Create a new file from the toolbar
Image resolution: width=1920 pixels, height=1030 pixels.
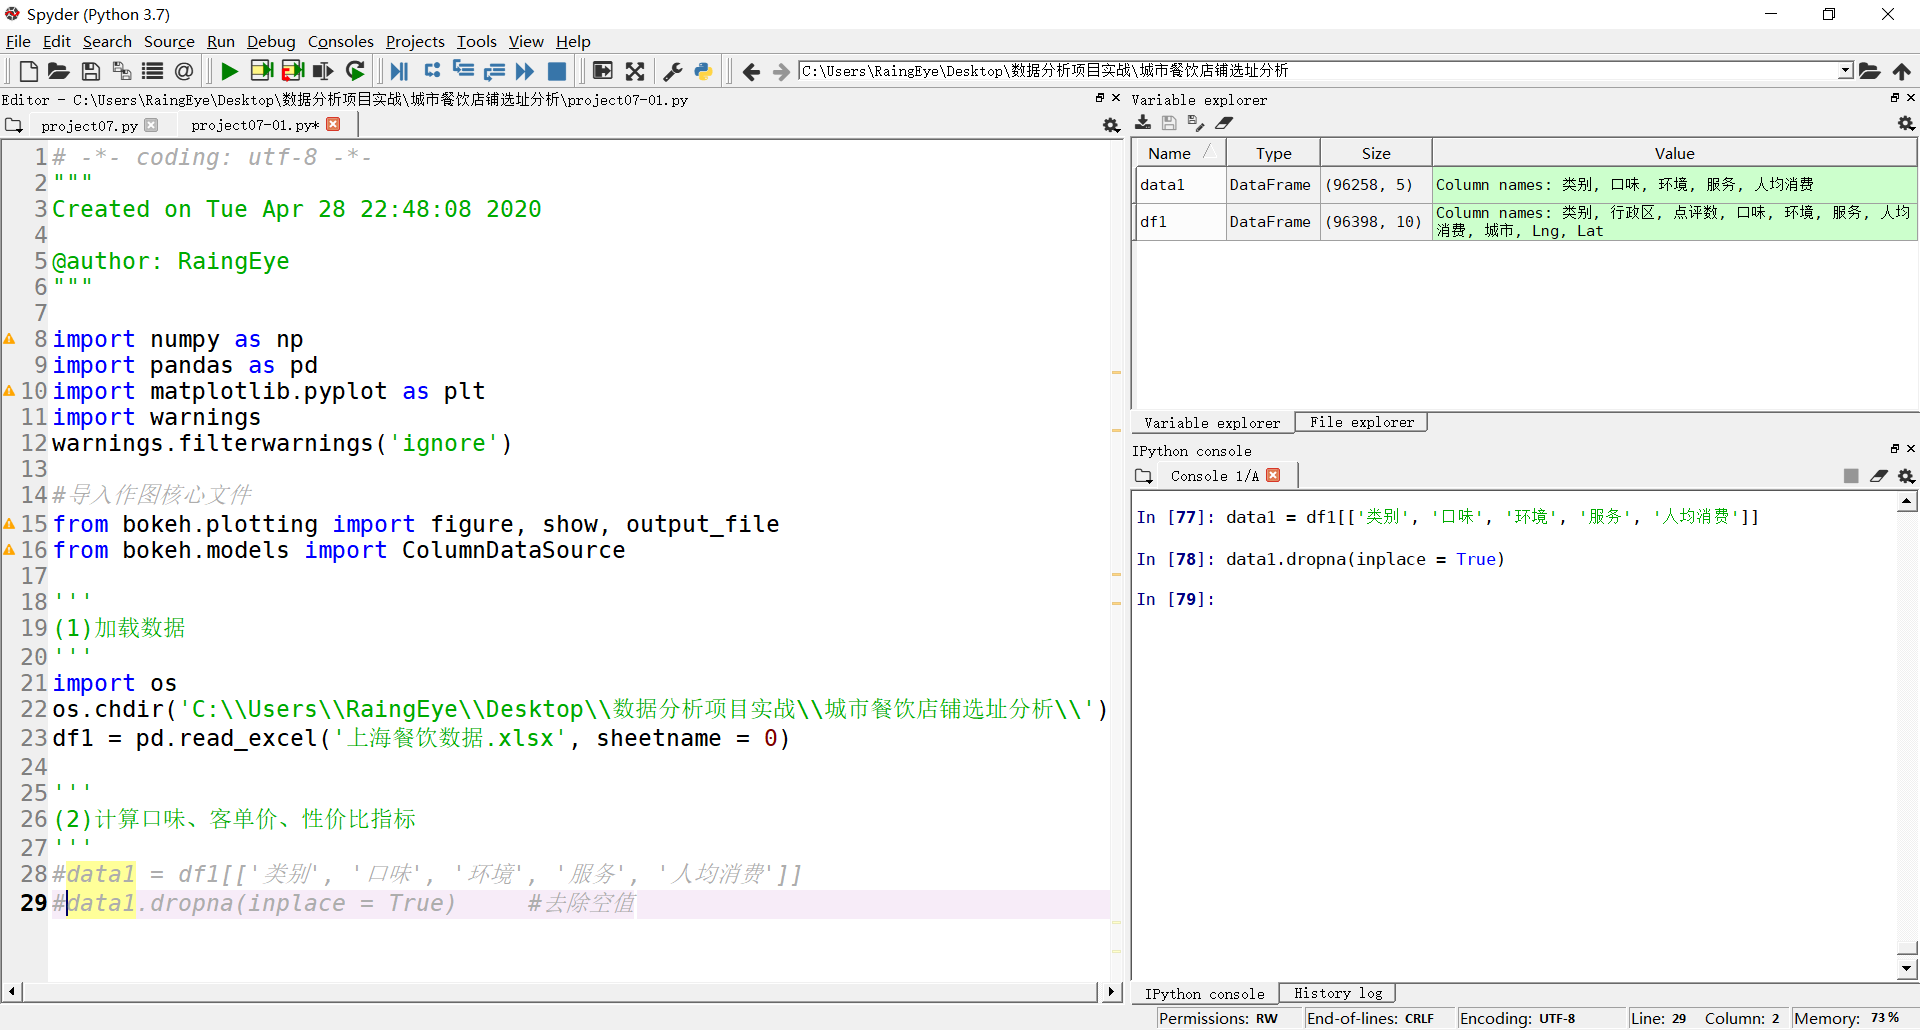(28, 71)
